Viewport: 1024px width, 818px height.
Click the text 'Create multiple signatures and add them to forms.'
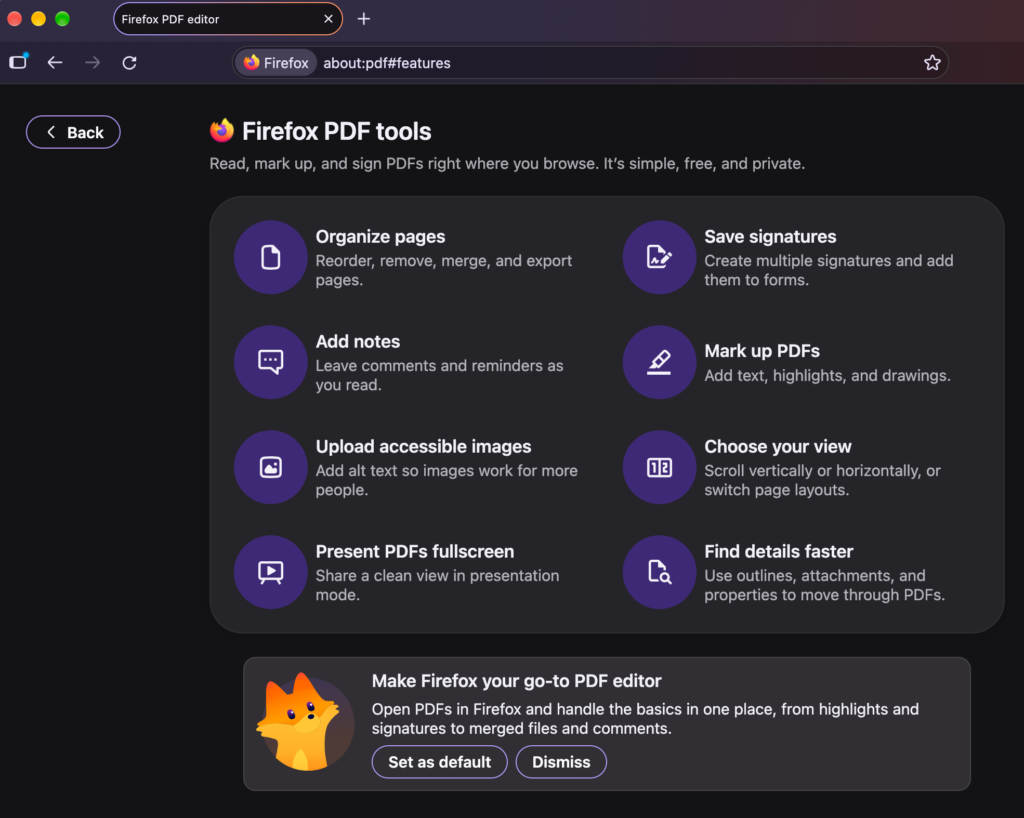point(829,270)
